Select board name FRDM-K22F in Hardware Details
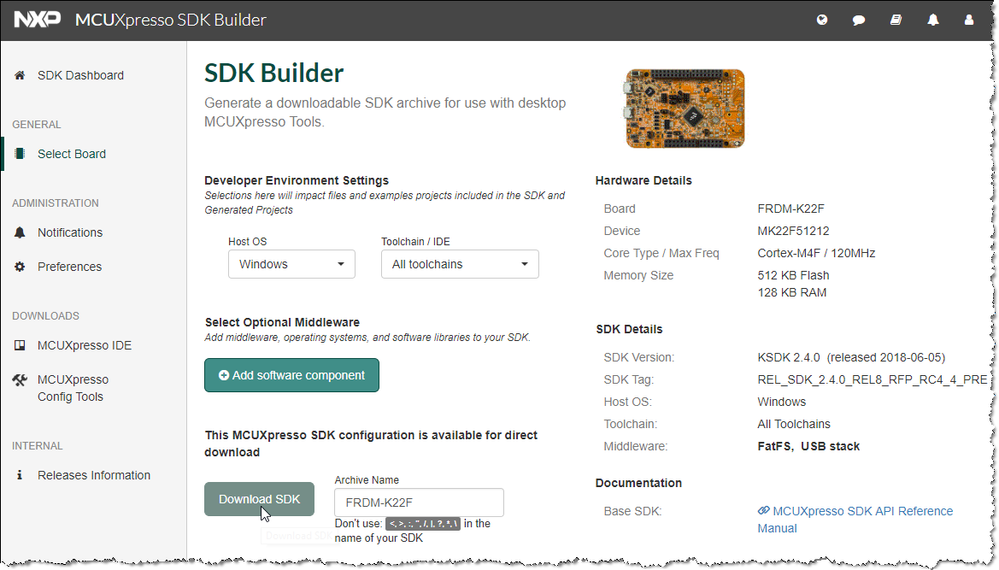The width and height of the screenshot is (999, 570). [791, 208]
